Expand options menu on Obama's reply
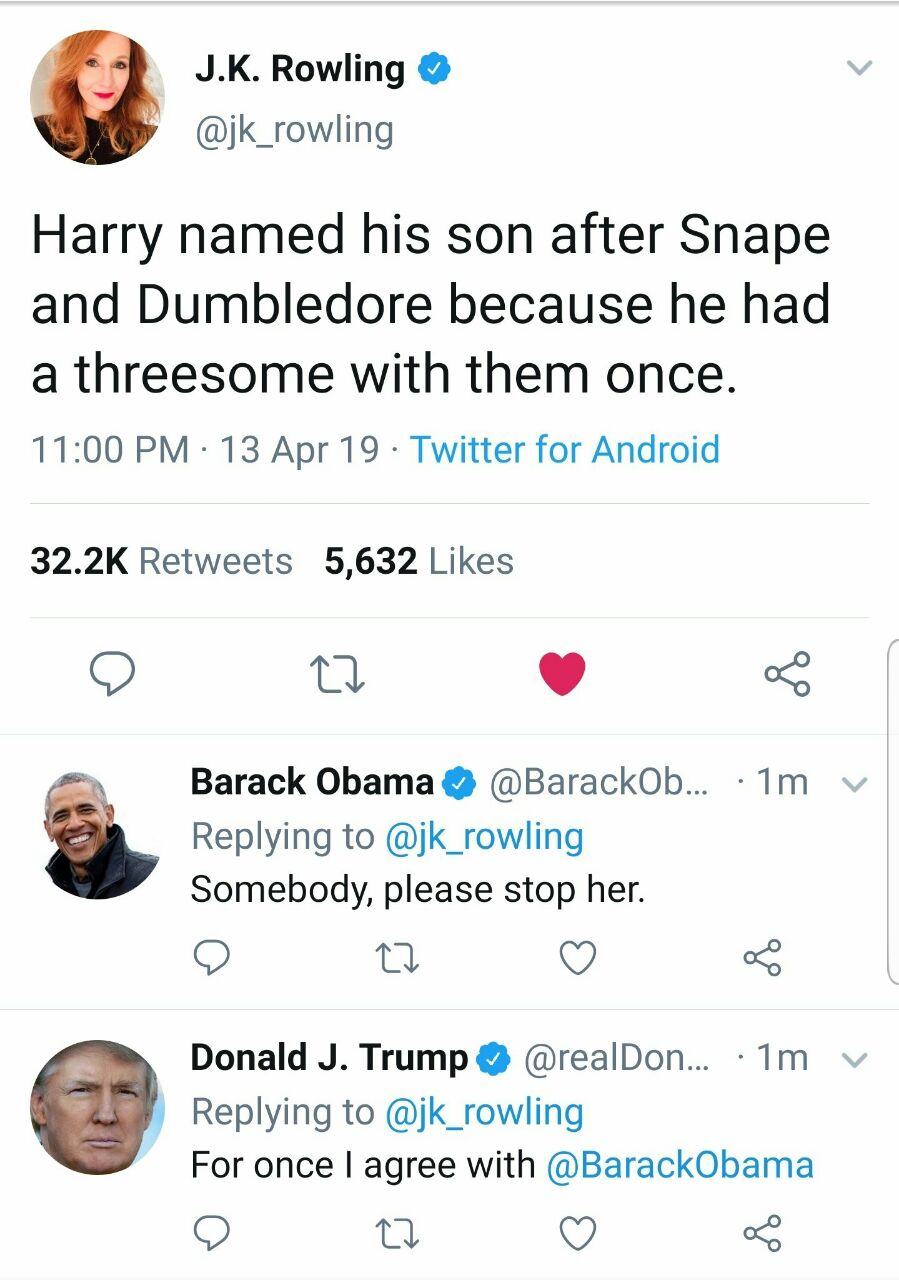899x1280 pixels. 853,784
